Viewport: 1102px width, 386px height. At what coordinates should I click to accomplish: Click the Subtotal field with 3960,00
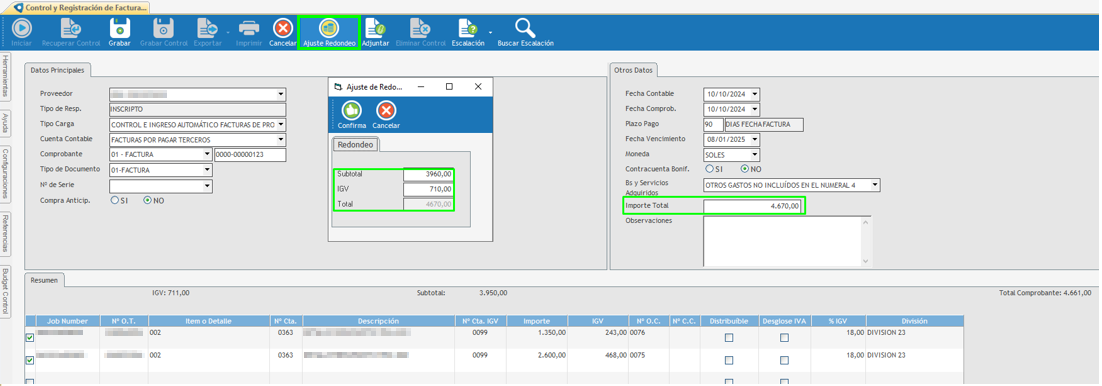[428, 174]
